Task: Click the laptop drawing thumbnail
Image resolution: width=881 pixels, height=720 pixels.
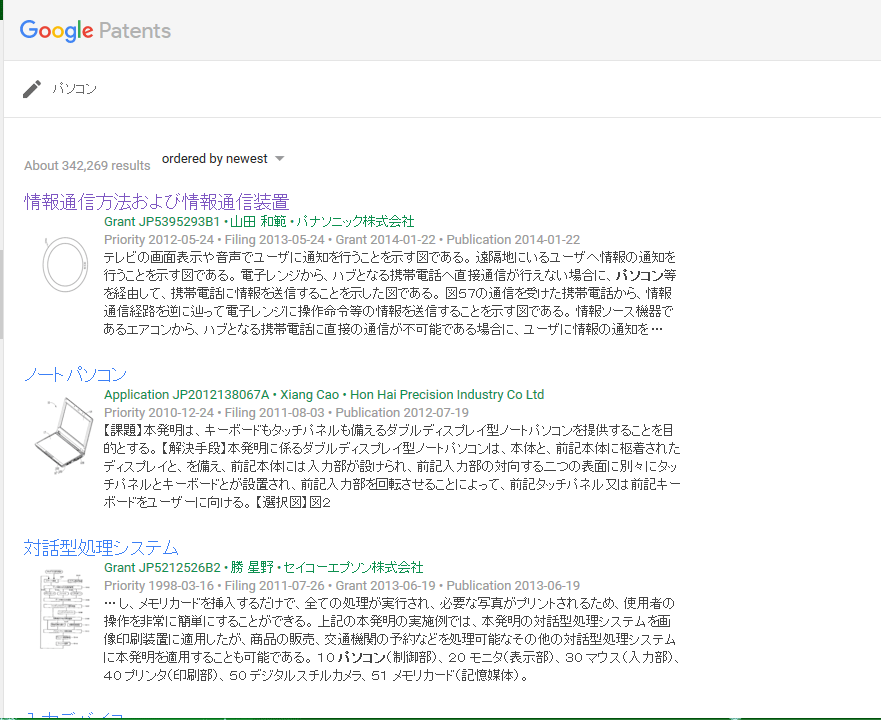Action: [63, 435]
